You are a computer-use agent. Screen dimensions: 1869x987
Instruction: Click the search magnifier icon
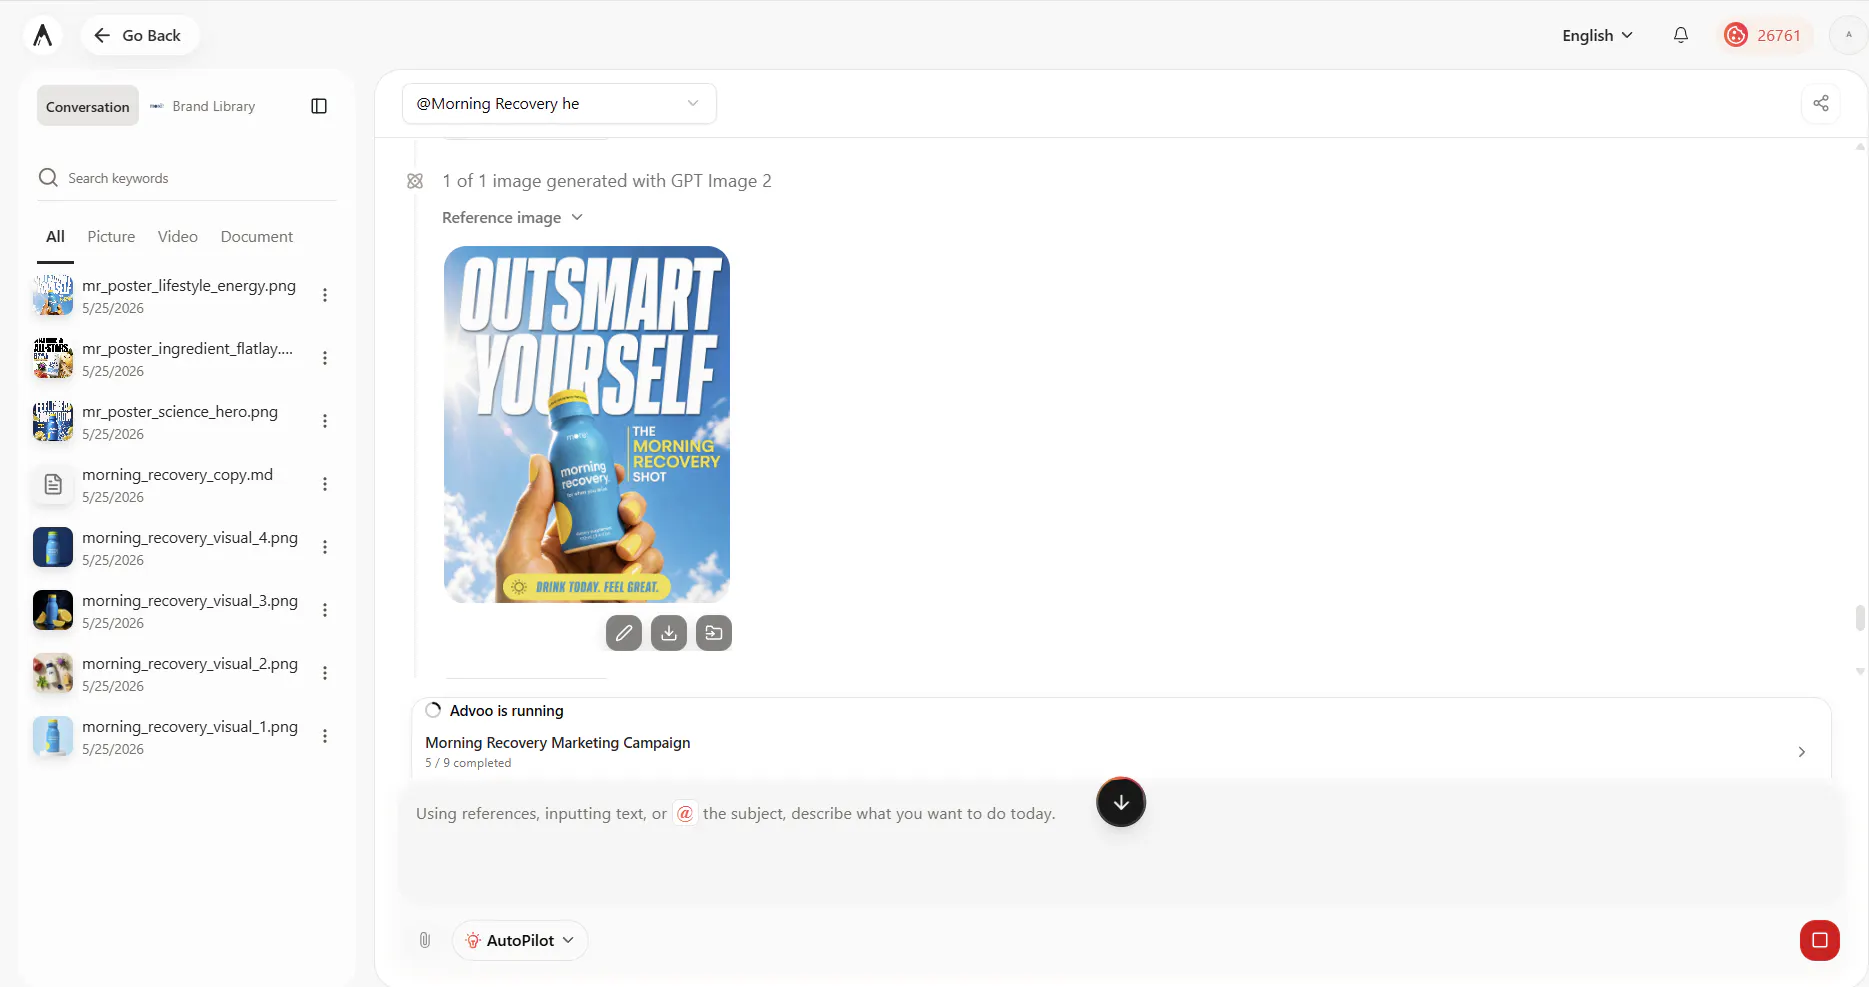pos(48,178)
